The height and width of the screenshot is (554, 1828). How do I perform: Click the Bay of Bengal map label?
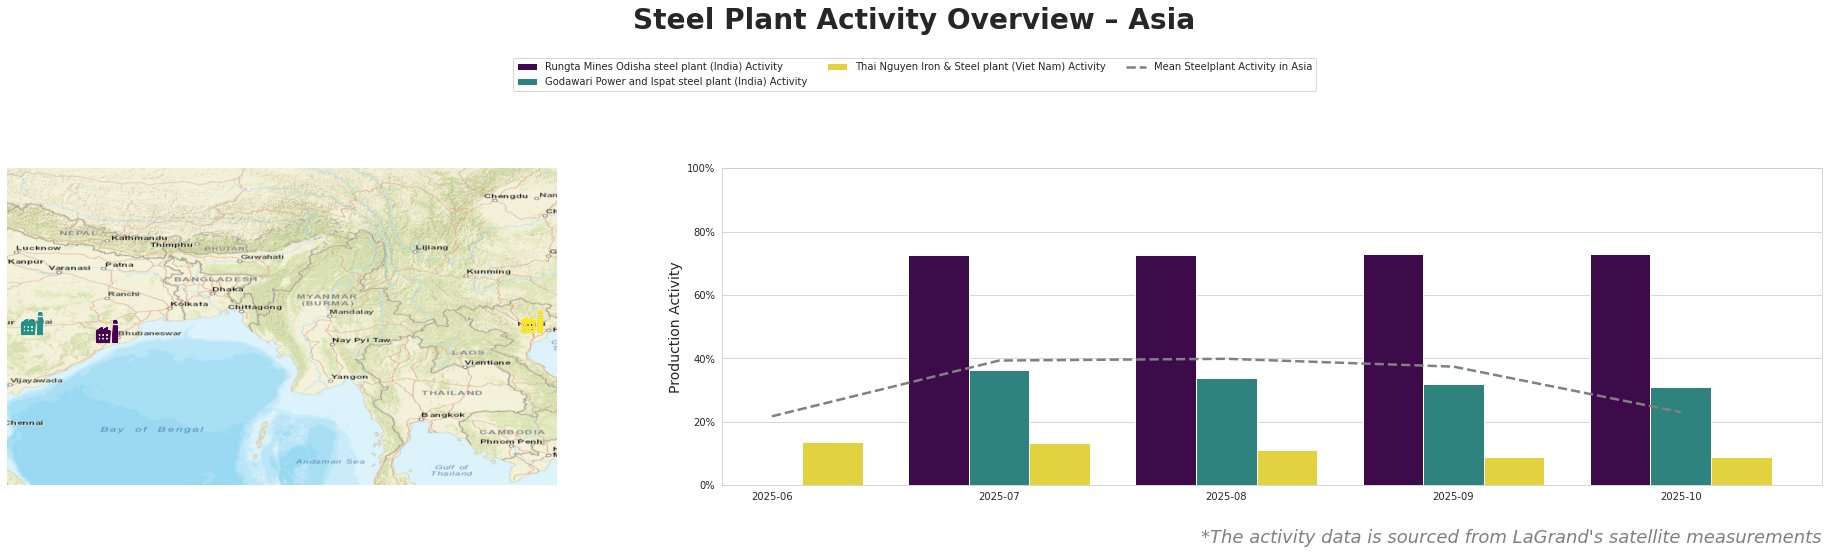(151, 430)
